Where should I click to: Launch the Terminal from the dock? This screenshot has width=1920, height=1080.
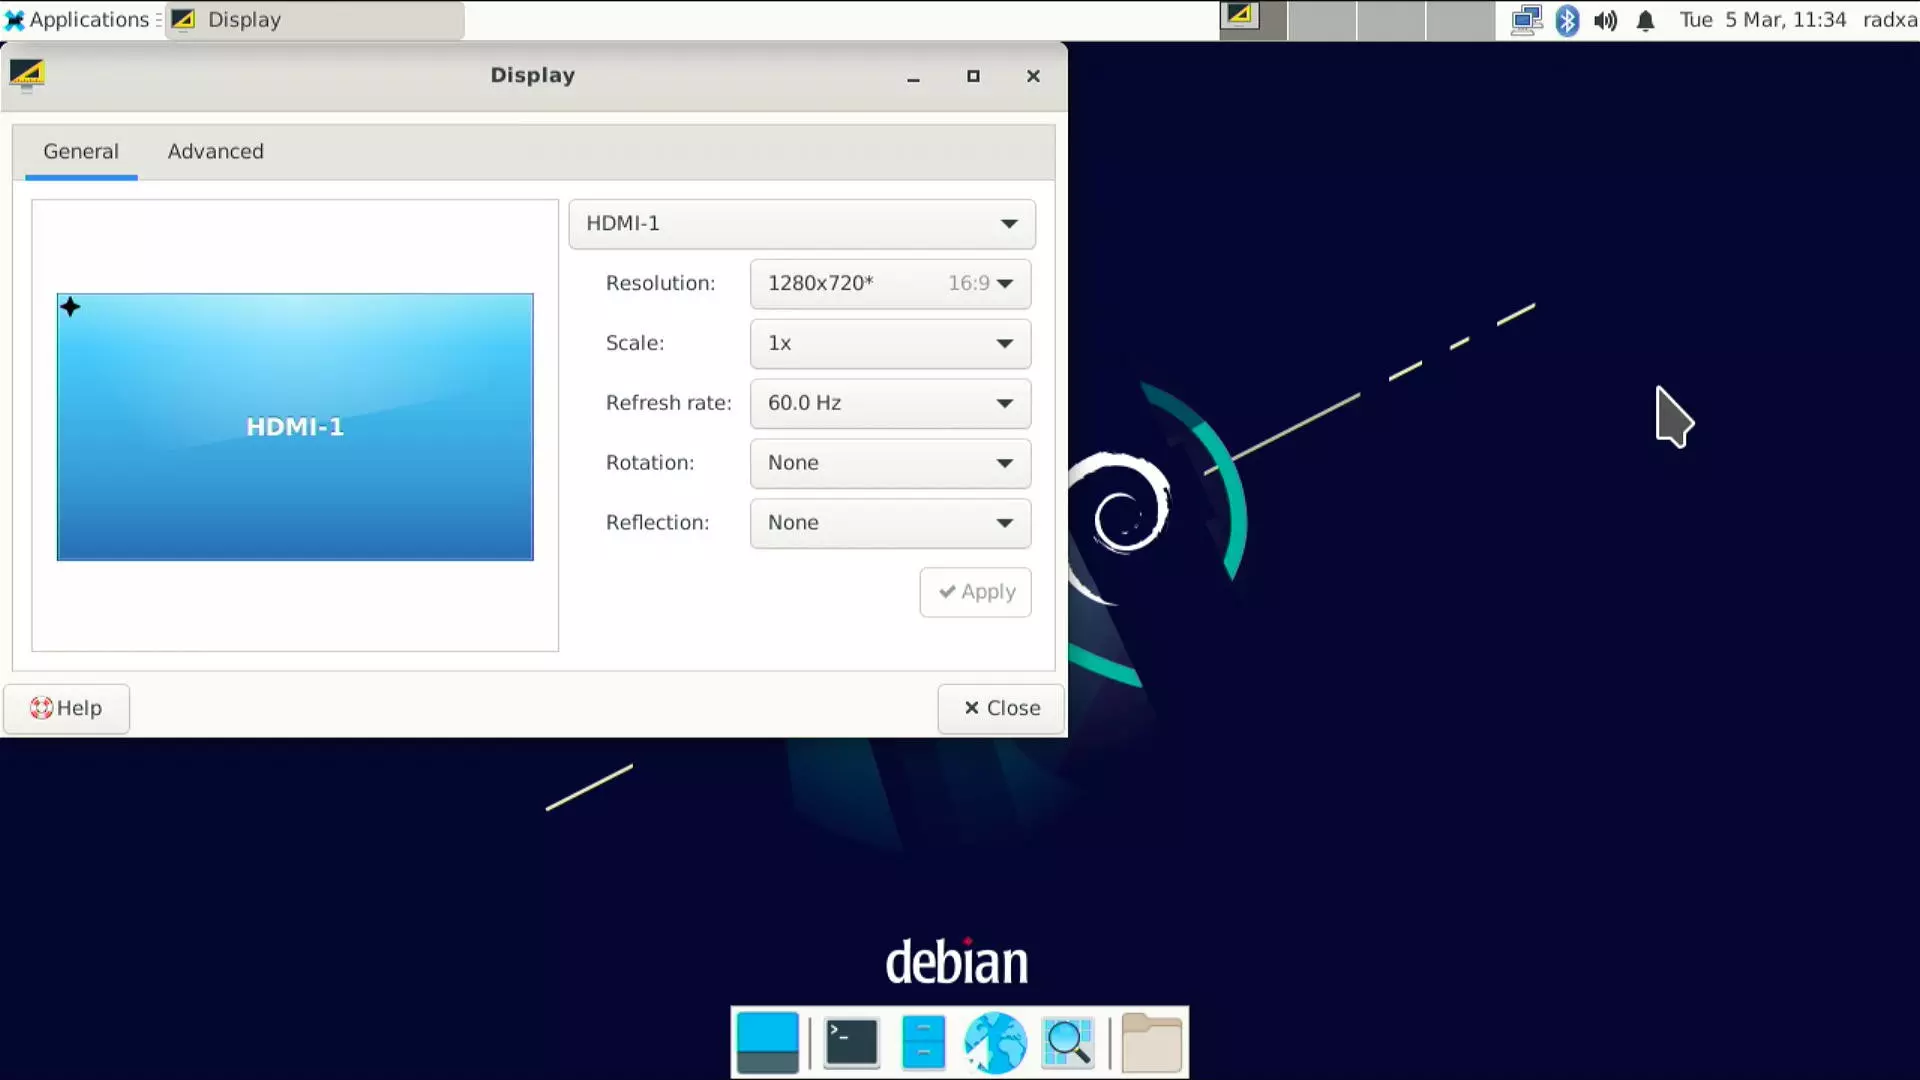pos(852,1043)
